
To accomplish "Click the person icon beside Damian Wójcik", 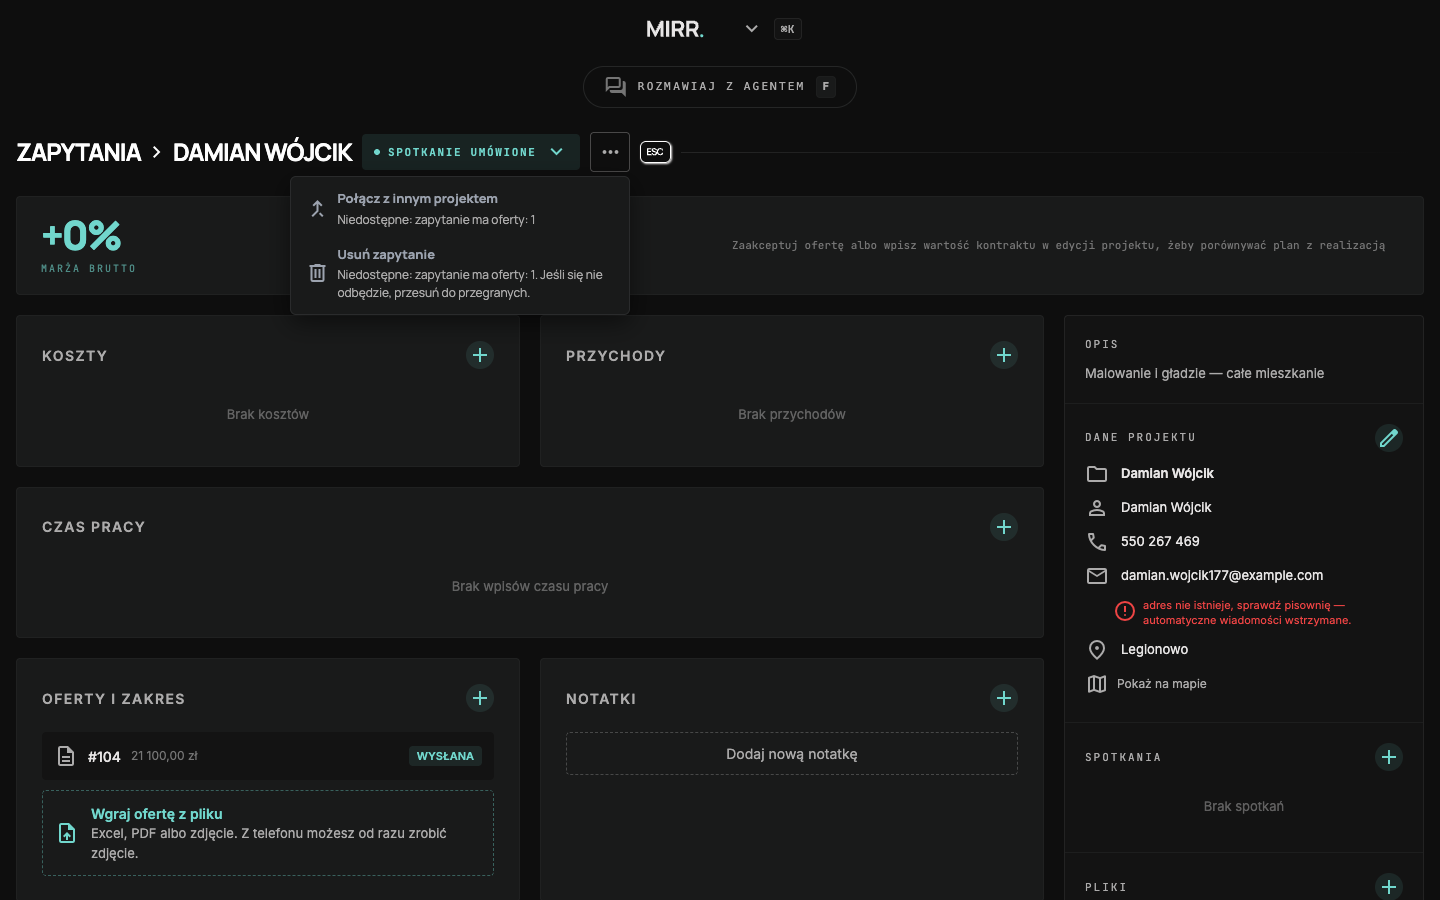I will click(x=1097, y=507).
